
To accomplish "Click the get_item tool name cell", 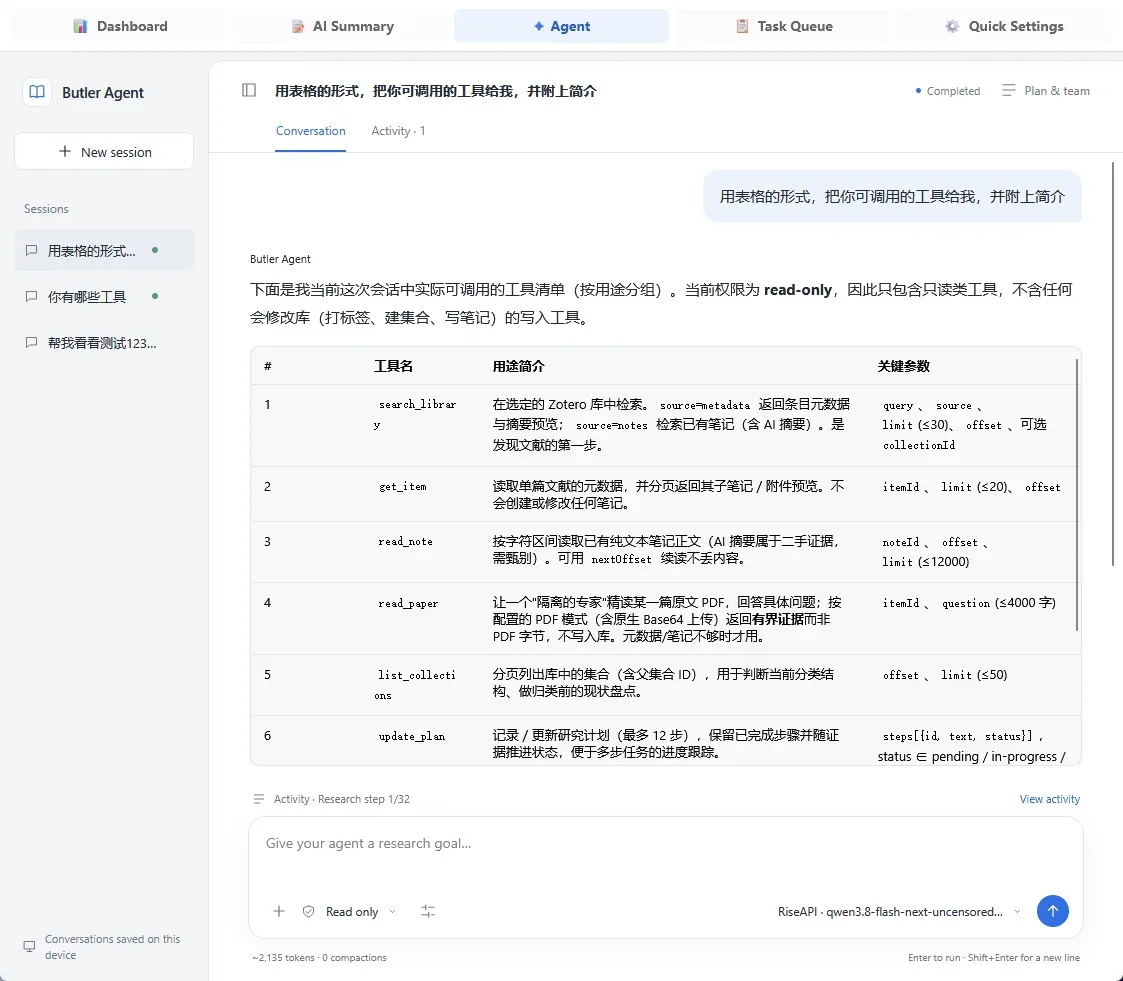I will point(403,487).
